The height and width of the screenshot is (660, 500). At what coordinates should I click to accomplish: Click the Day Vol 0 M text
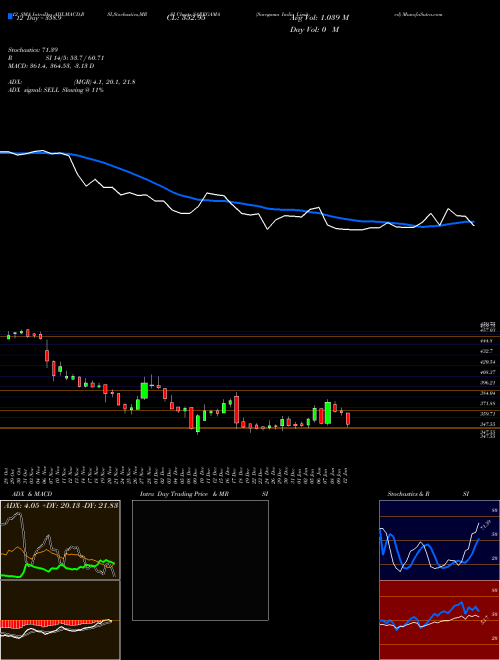pyautogui.click(x=314, y=30)
